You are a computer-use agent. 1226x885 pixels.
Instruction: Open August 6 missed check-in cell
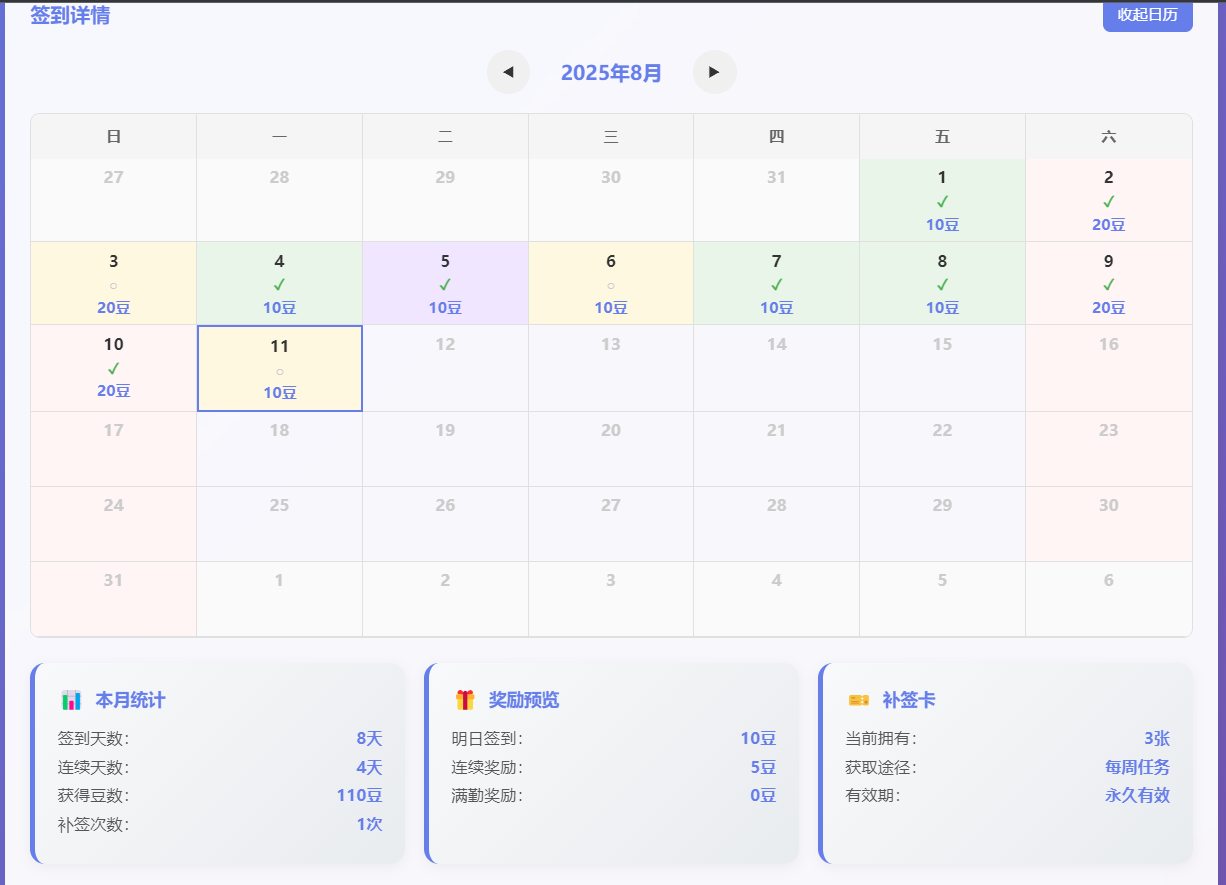611,283
